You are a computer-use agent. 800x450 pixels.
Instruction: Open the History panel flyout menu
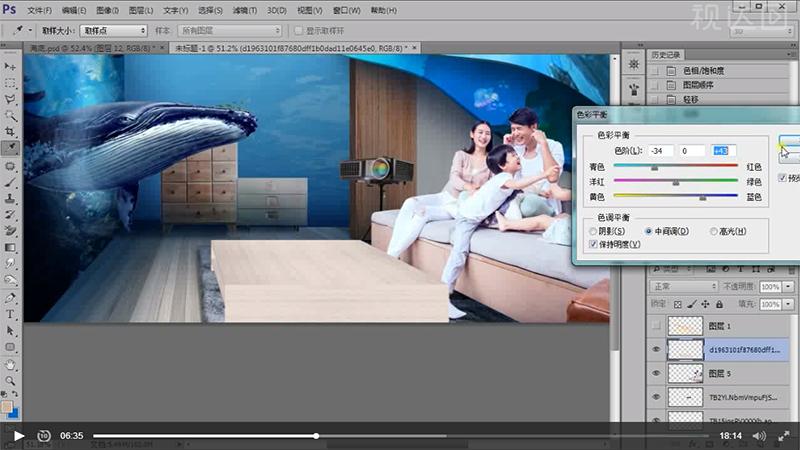pos(792,54)
